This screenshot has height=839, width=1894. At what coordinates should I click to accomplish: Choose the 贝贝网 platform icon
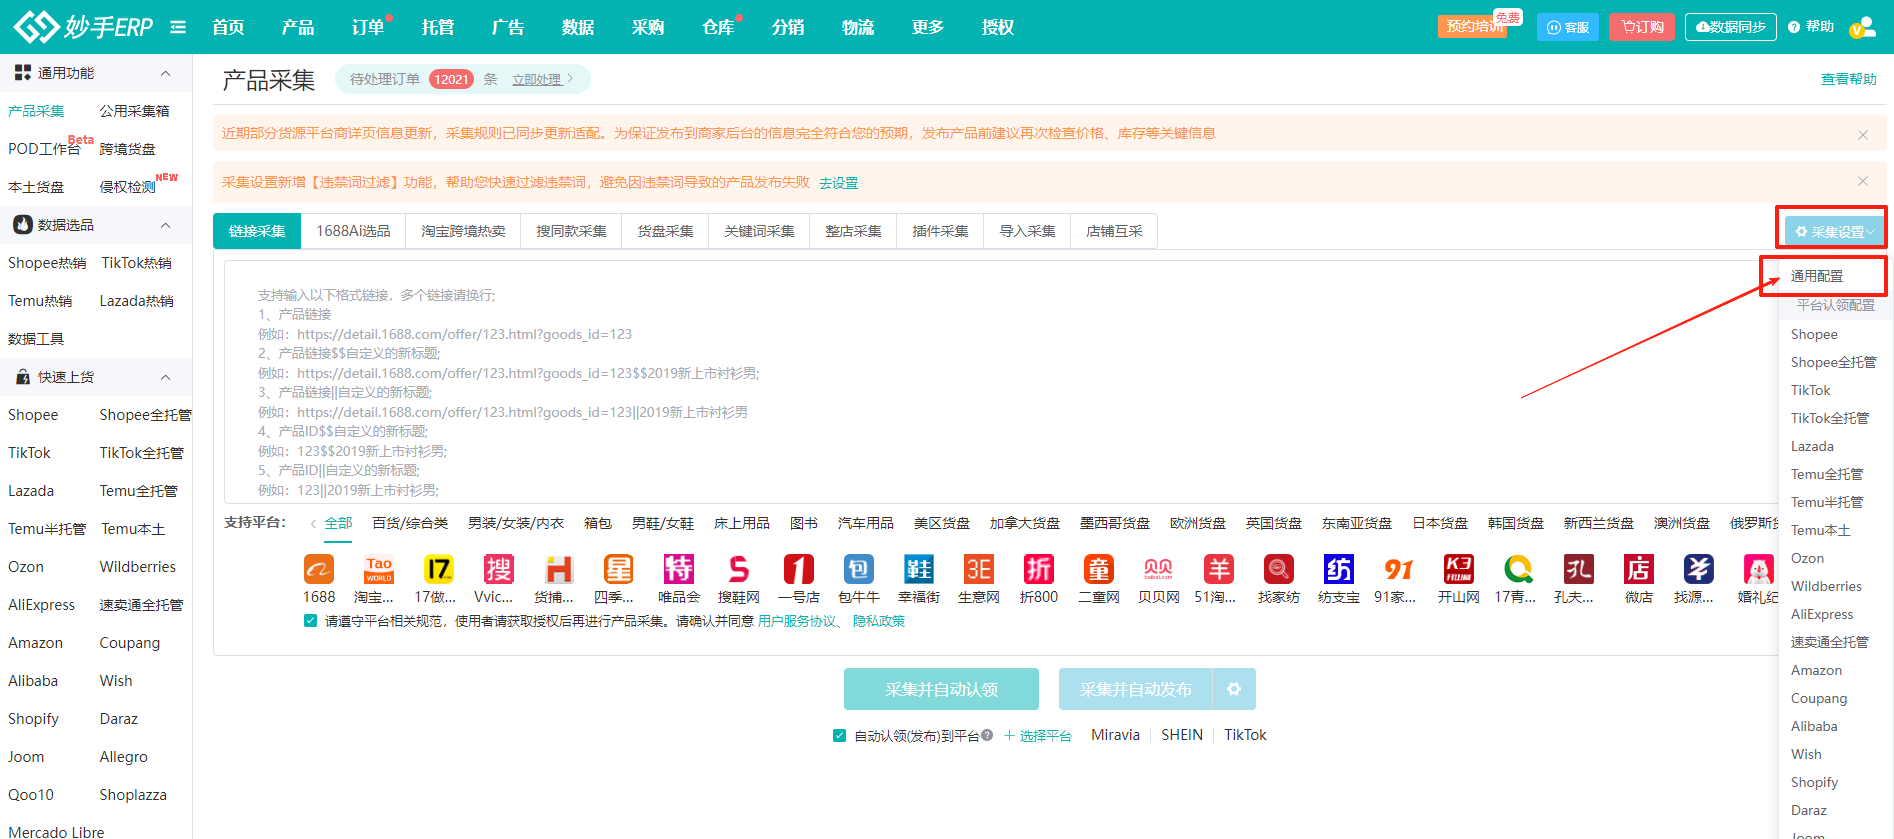point(1159,569)
